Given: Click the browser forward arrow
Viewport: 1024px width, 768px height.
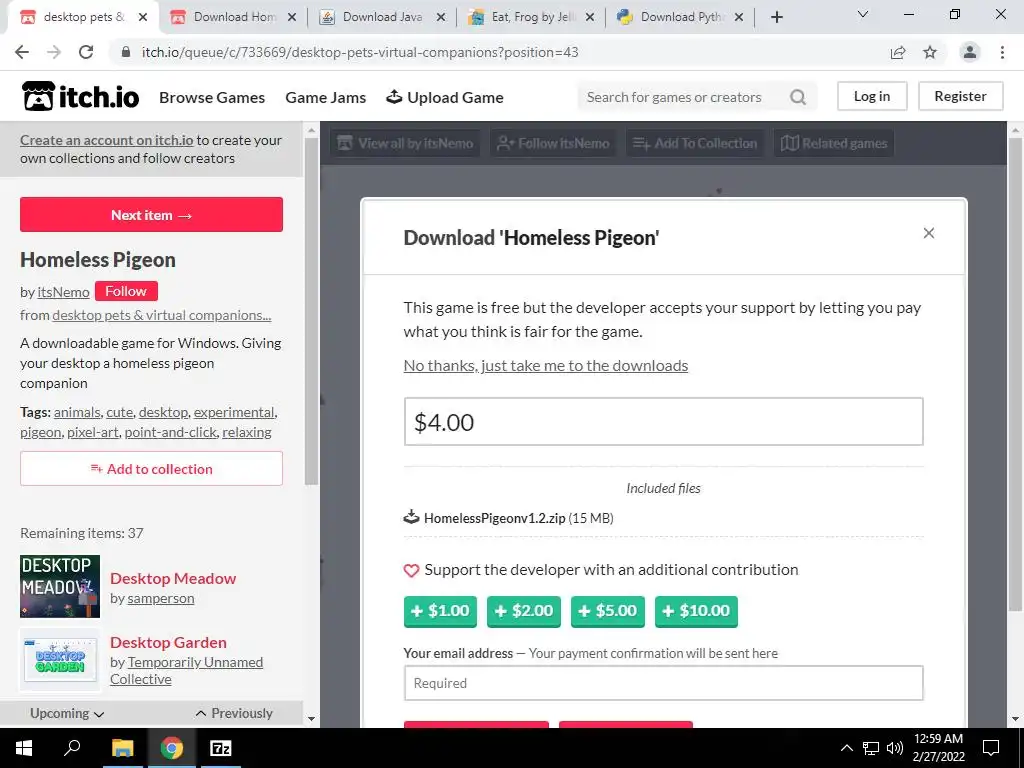Looking at the screenshot, I should point(54,52).
